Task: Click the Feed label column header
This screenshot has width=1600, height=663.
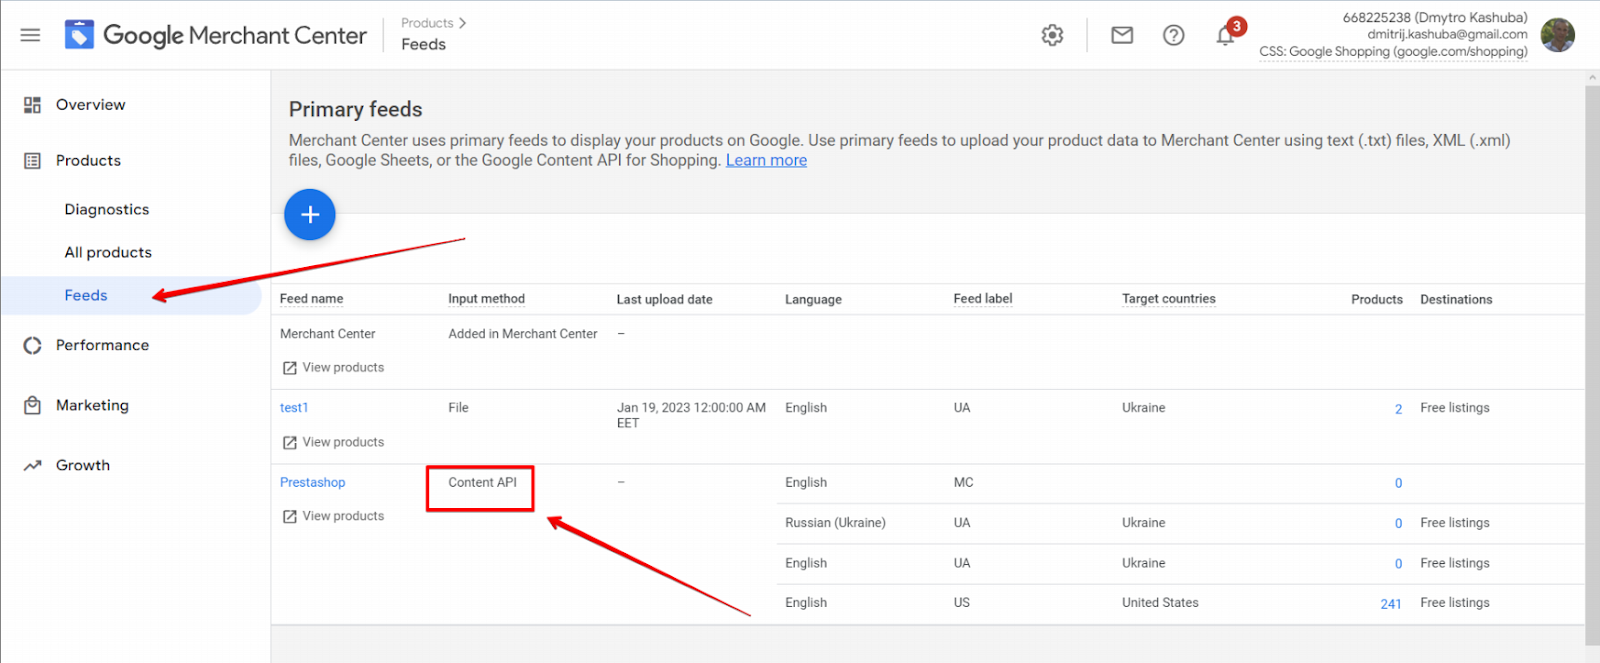Action: click(983, 299)
